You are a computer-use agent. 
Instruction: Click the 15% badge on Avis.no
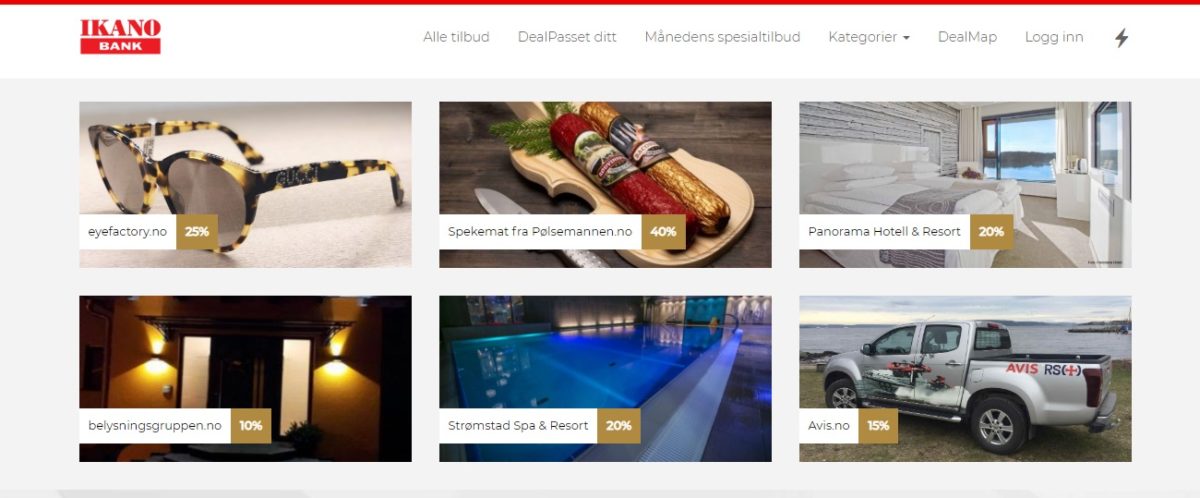click(x=878, y=425)
